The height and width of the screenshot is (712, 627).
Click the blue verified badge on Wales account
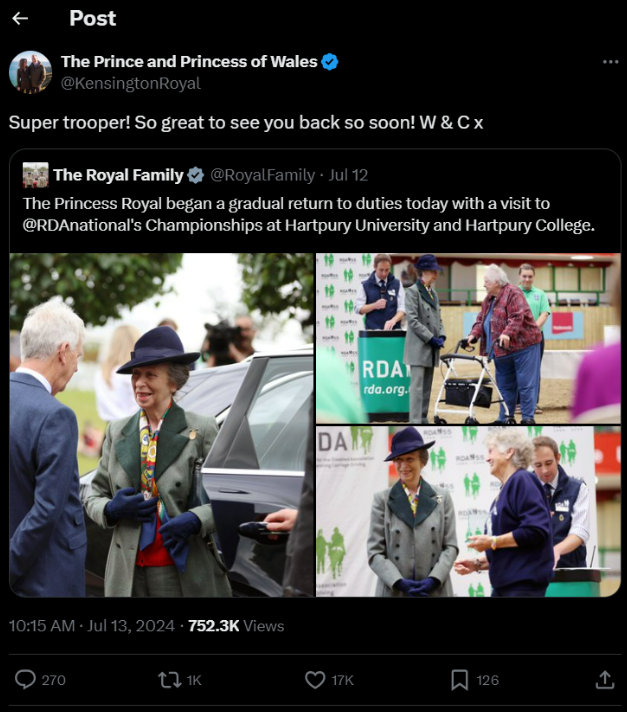click(330, 62)
